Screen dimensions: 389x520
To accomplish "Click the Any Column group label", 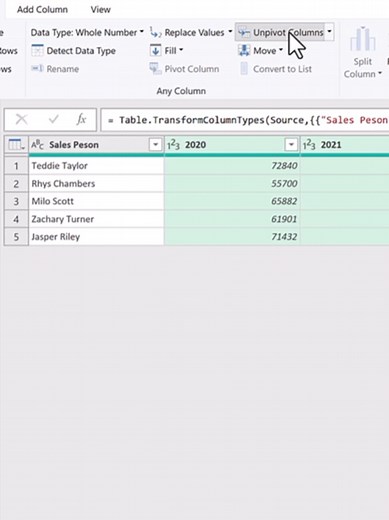I will pos(181,91).
